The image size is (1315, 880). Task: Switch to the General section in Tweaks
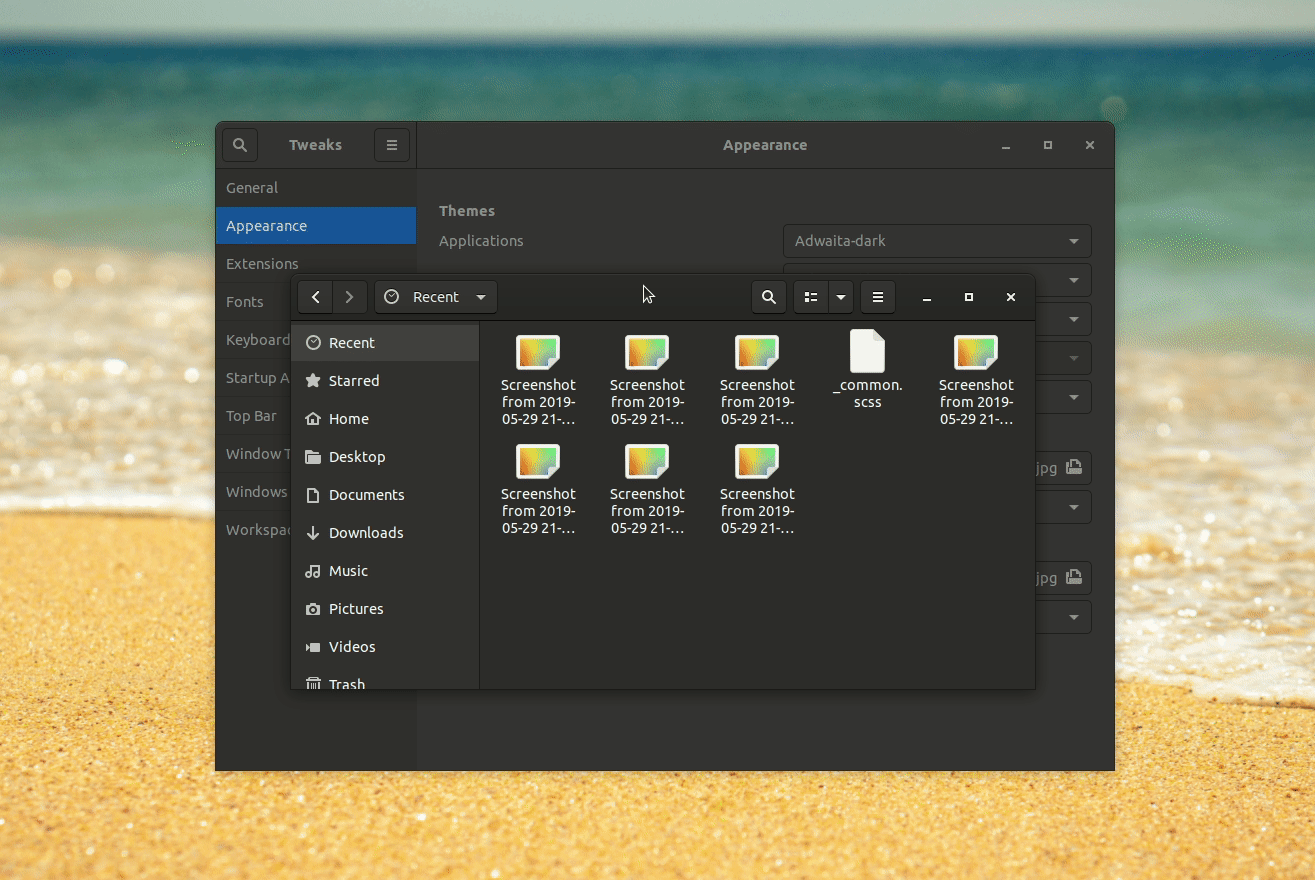[252, 187]
